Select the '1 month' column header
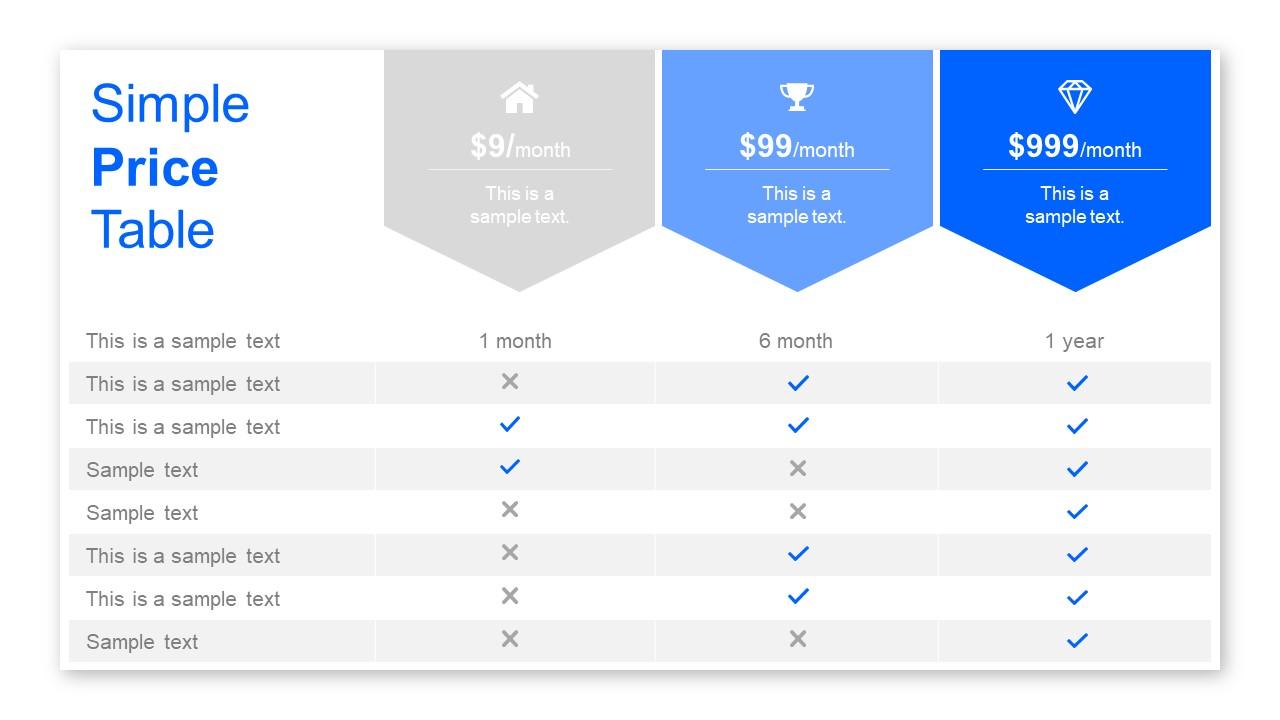1280x720 pixels. [515, 341]
